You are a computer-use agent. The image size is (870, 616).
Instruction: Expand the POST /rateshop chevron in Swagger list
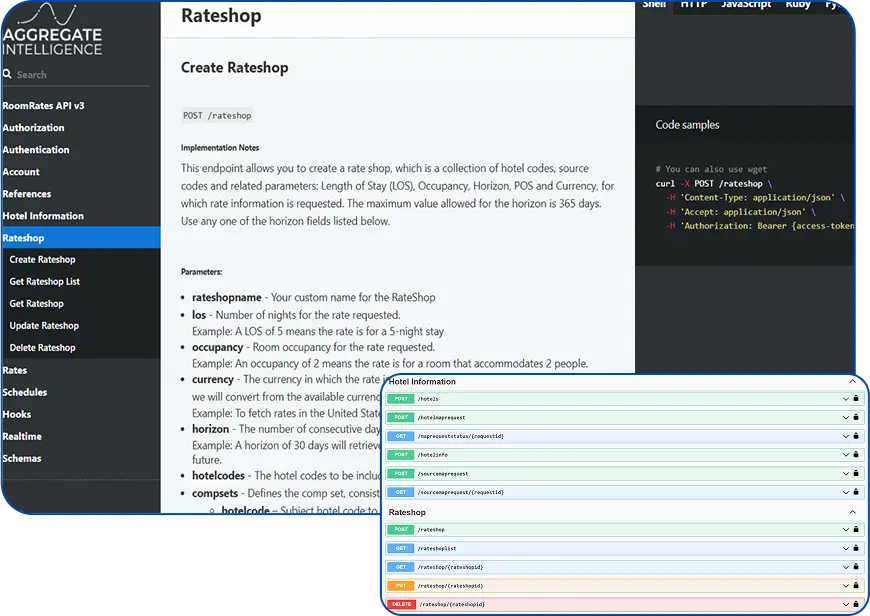pyautogui.click(x=846, y=530)
